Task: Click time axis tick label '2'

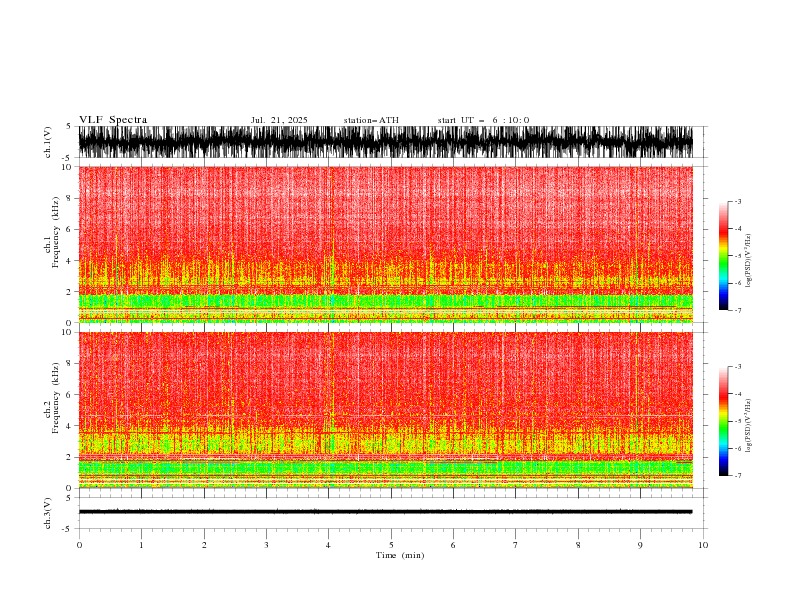Action: (204, 545)
